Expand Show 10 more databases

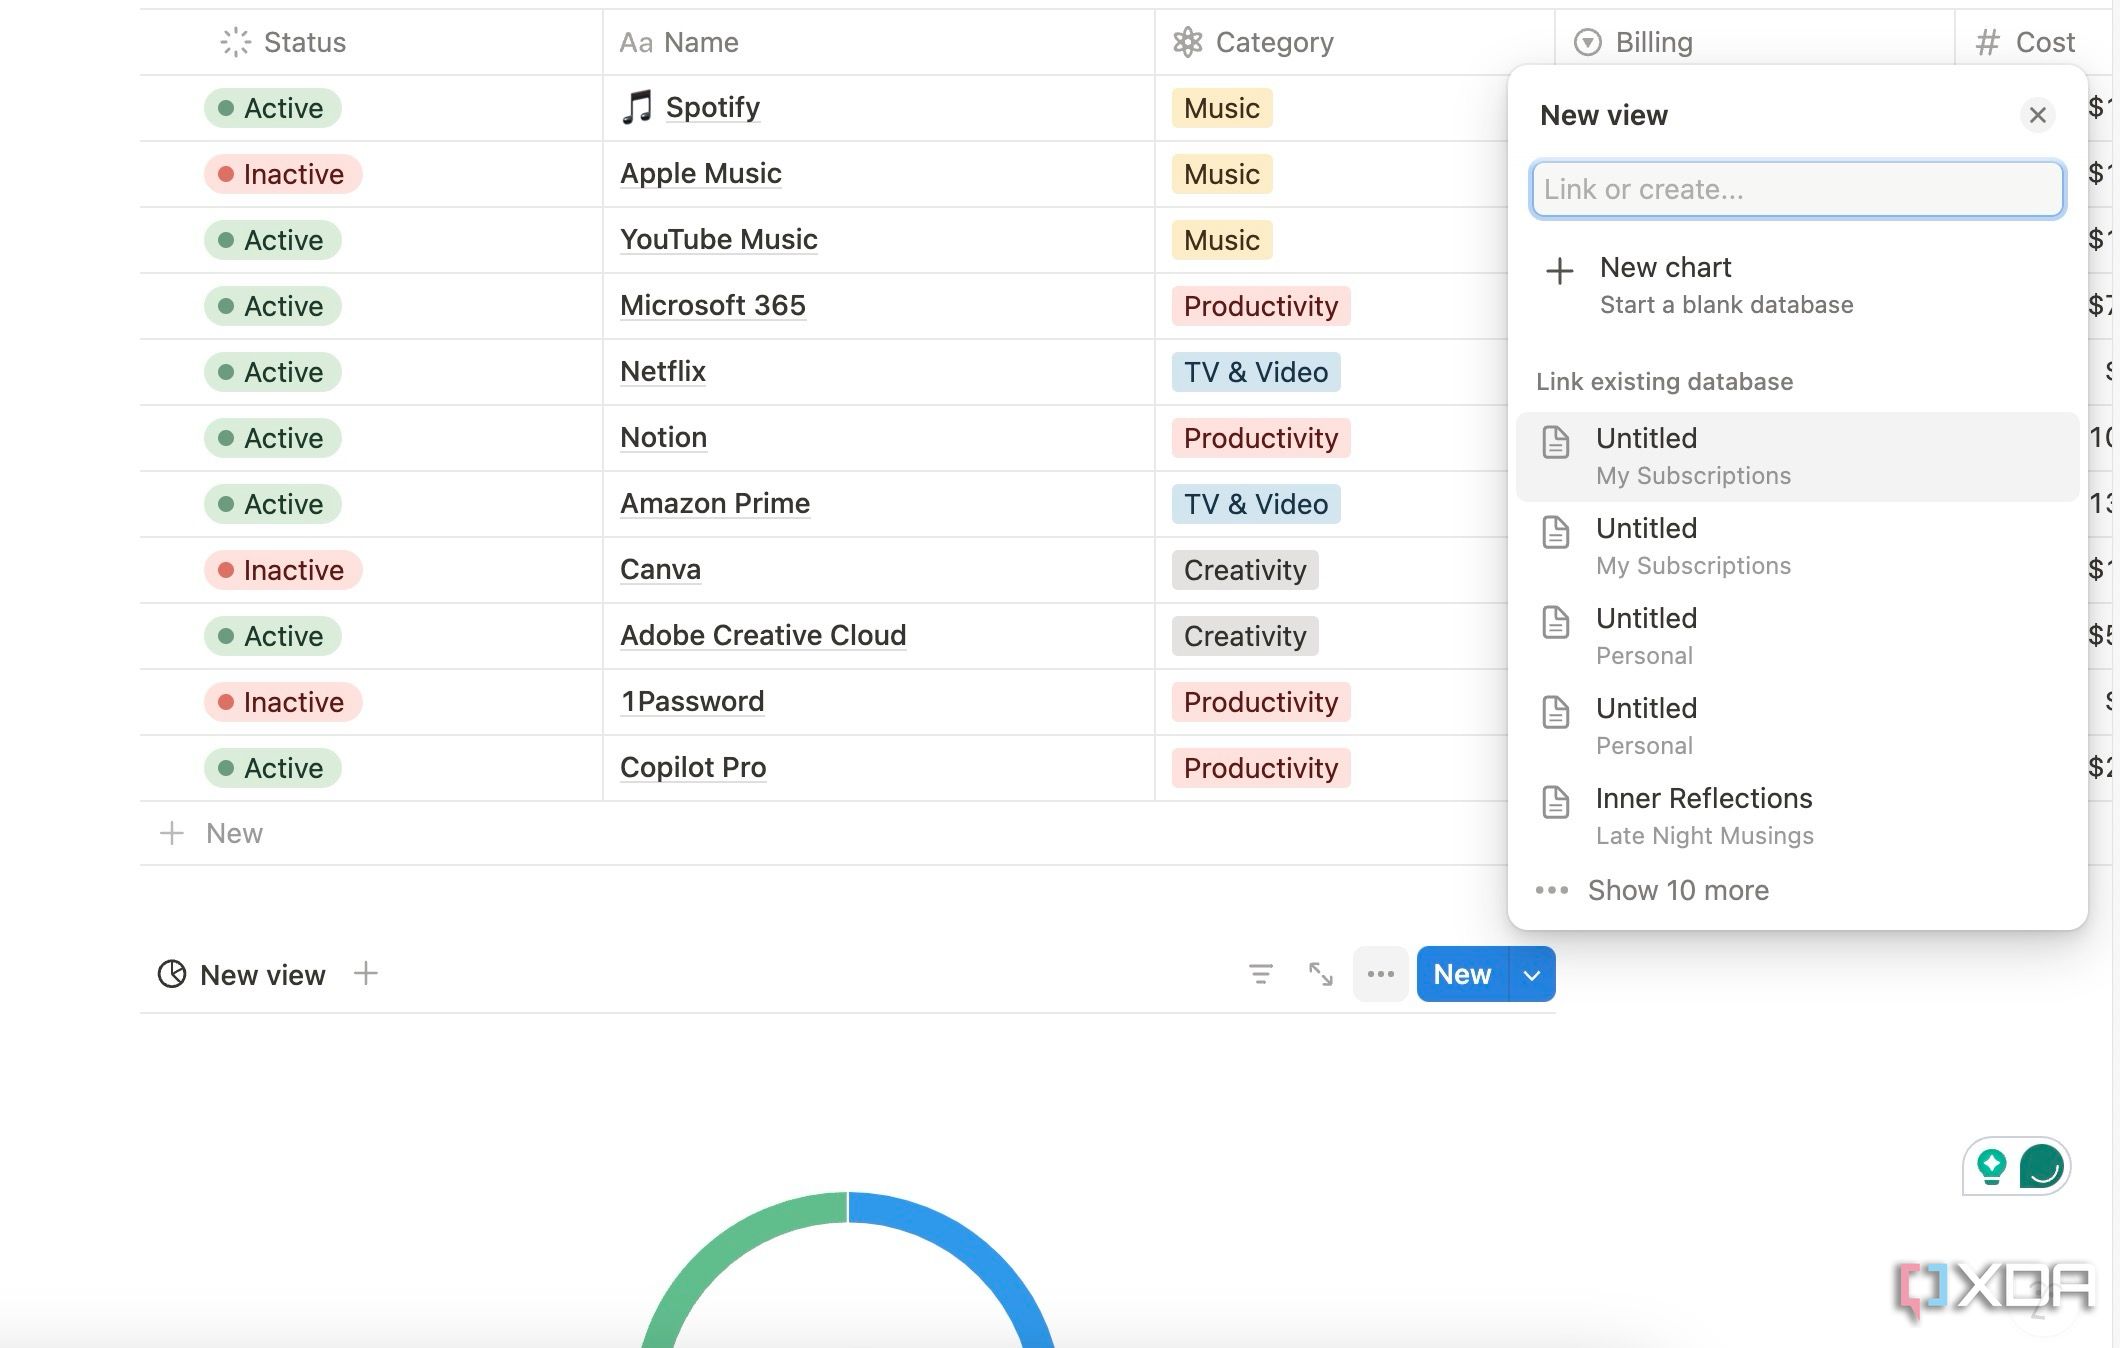coord(1678,889)
